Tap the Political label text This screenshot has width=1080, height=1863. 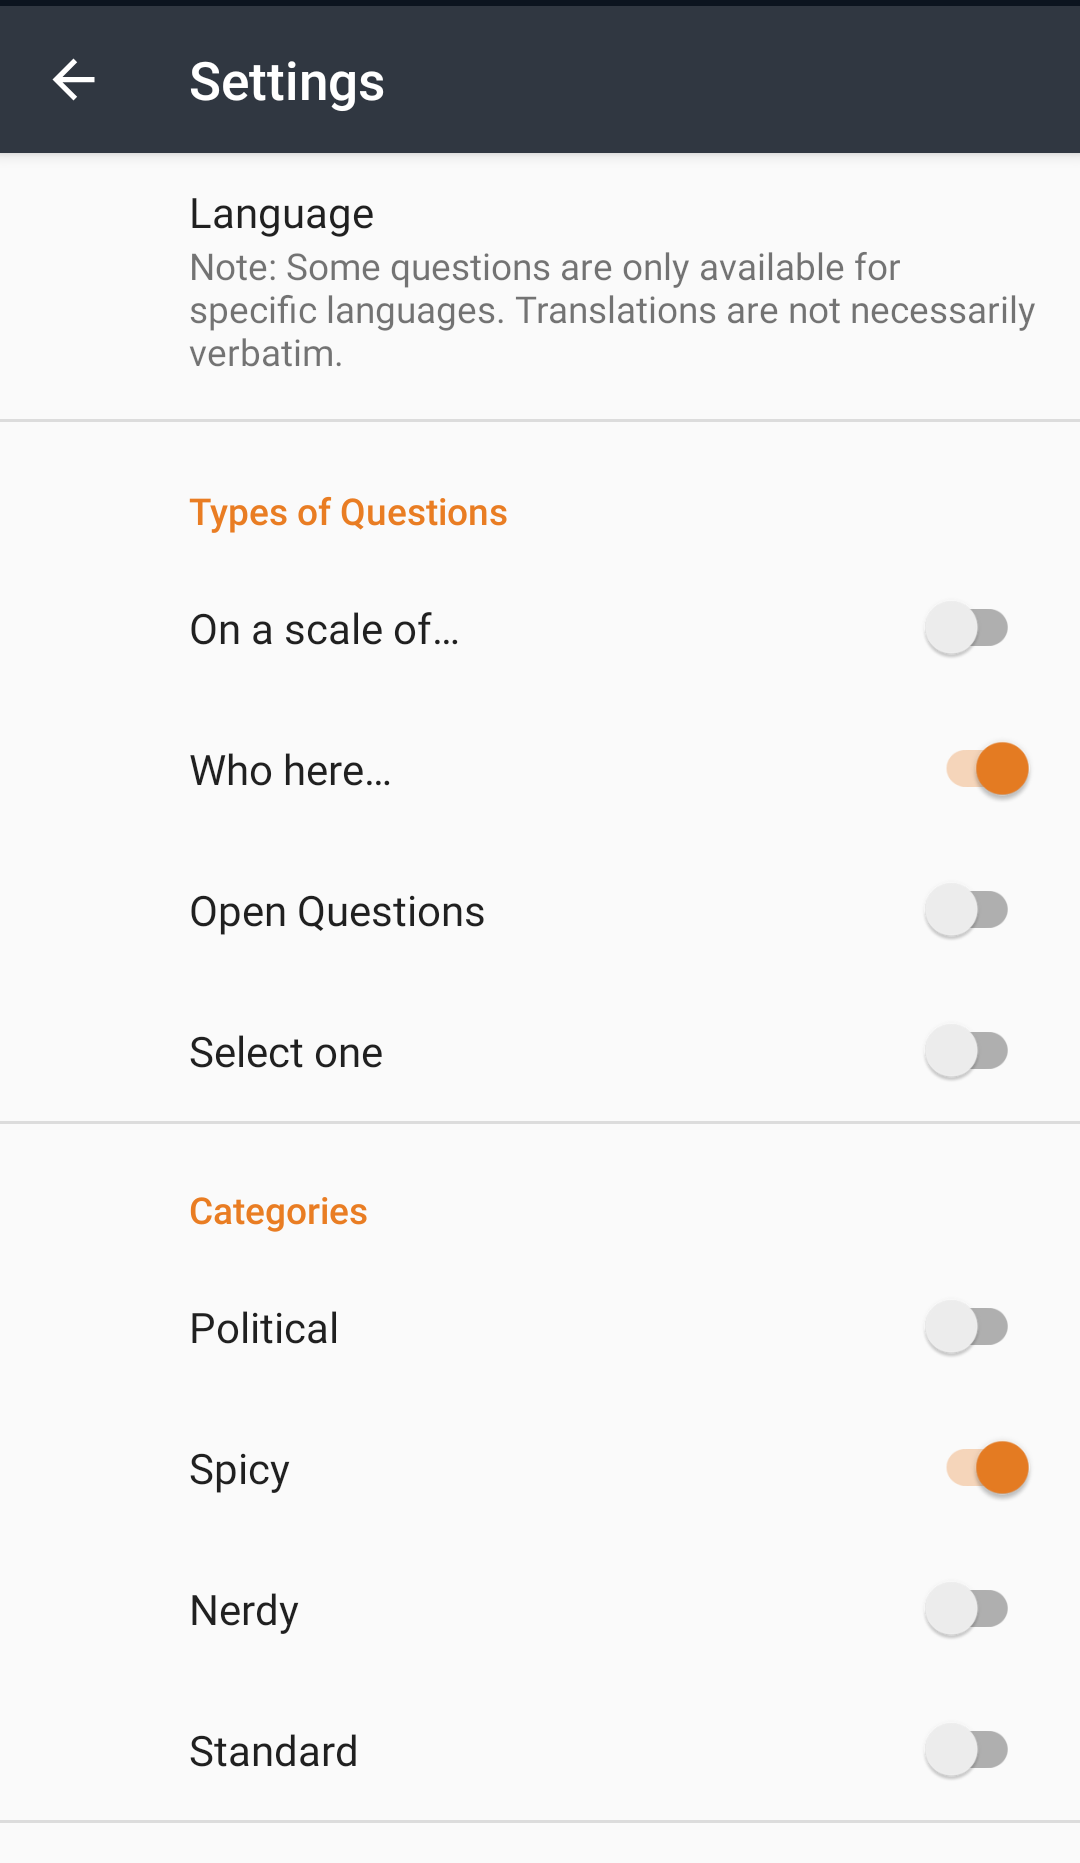(264, 1329)
